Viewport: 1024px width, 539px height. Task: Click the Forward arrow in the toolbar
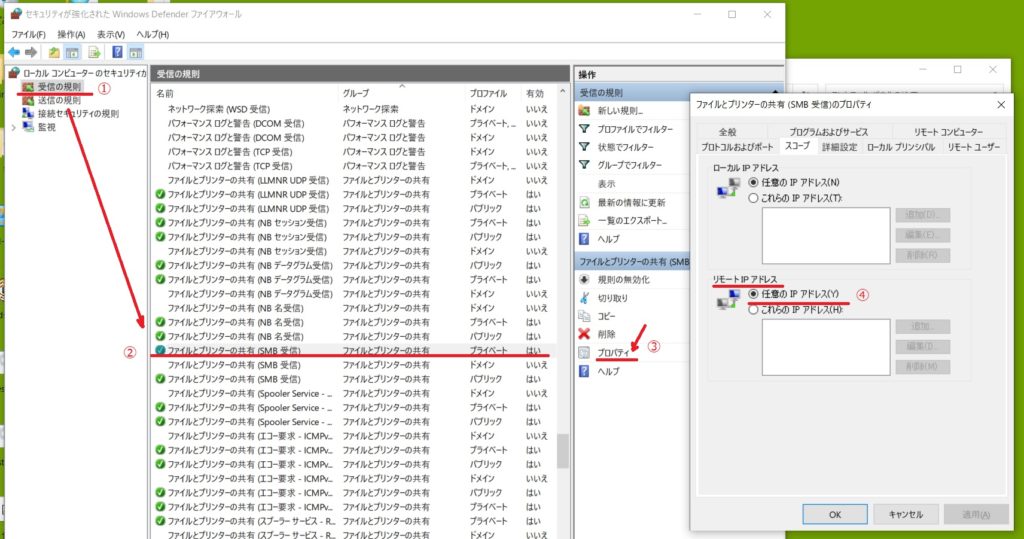(32, 52)
